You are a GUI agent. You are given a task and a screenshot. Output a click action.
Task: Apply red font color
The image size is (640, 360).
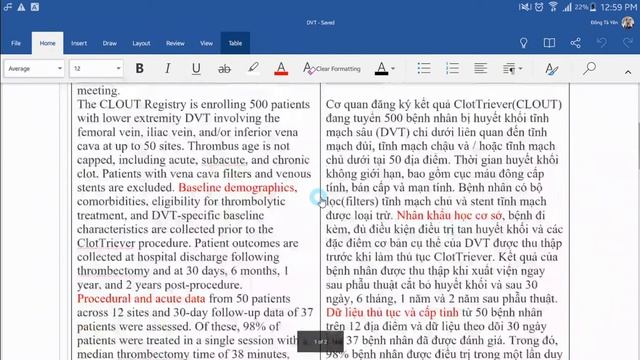281,69
